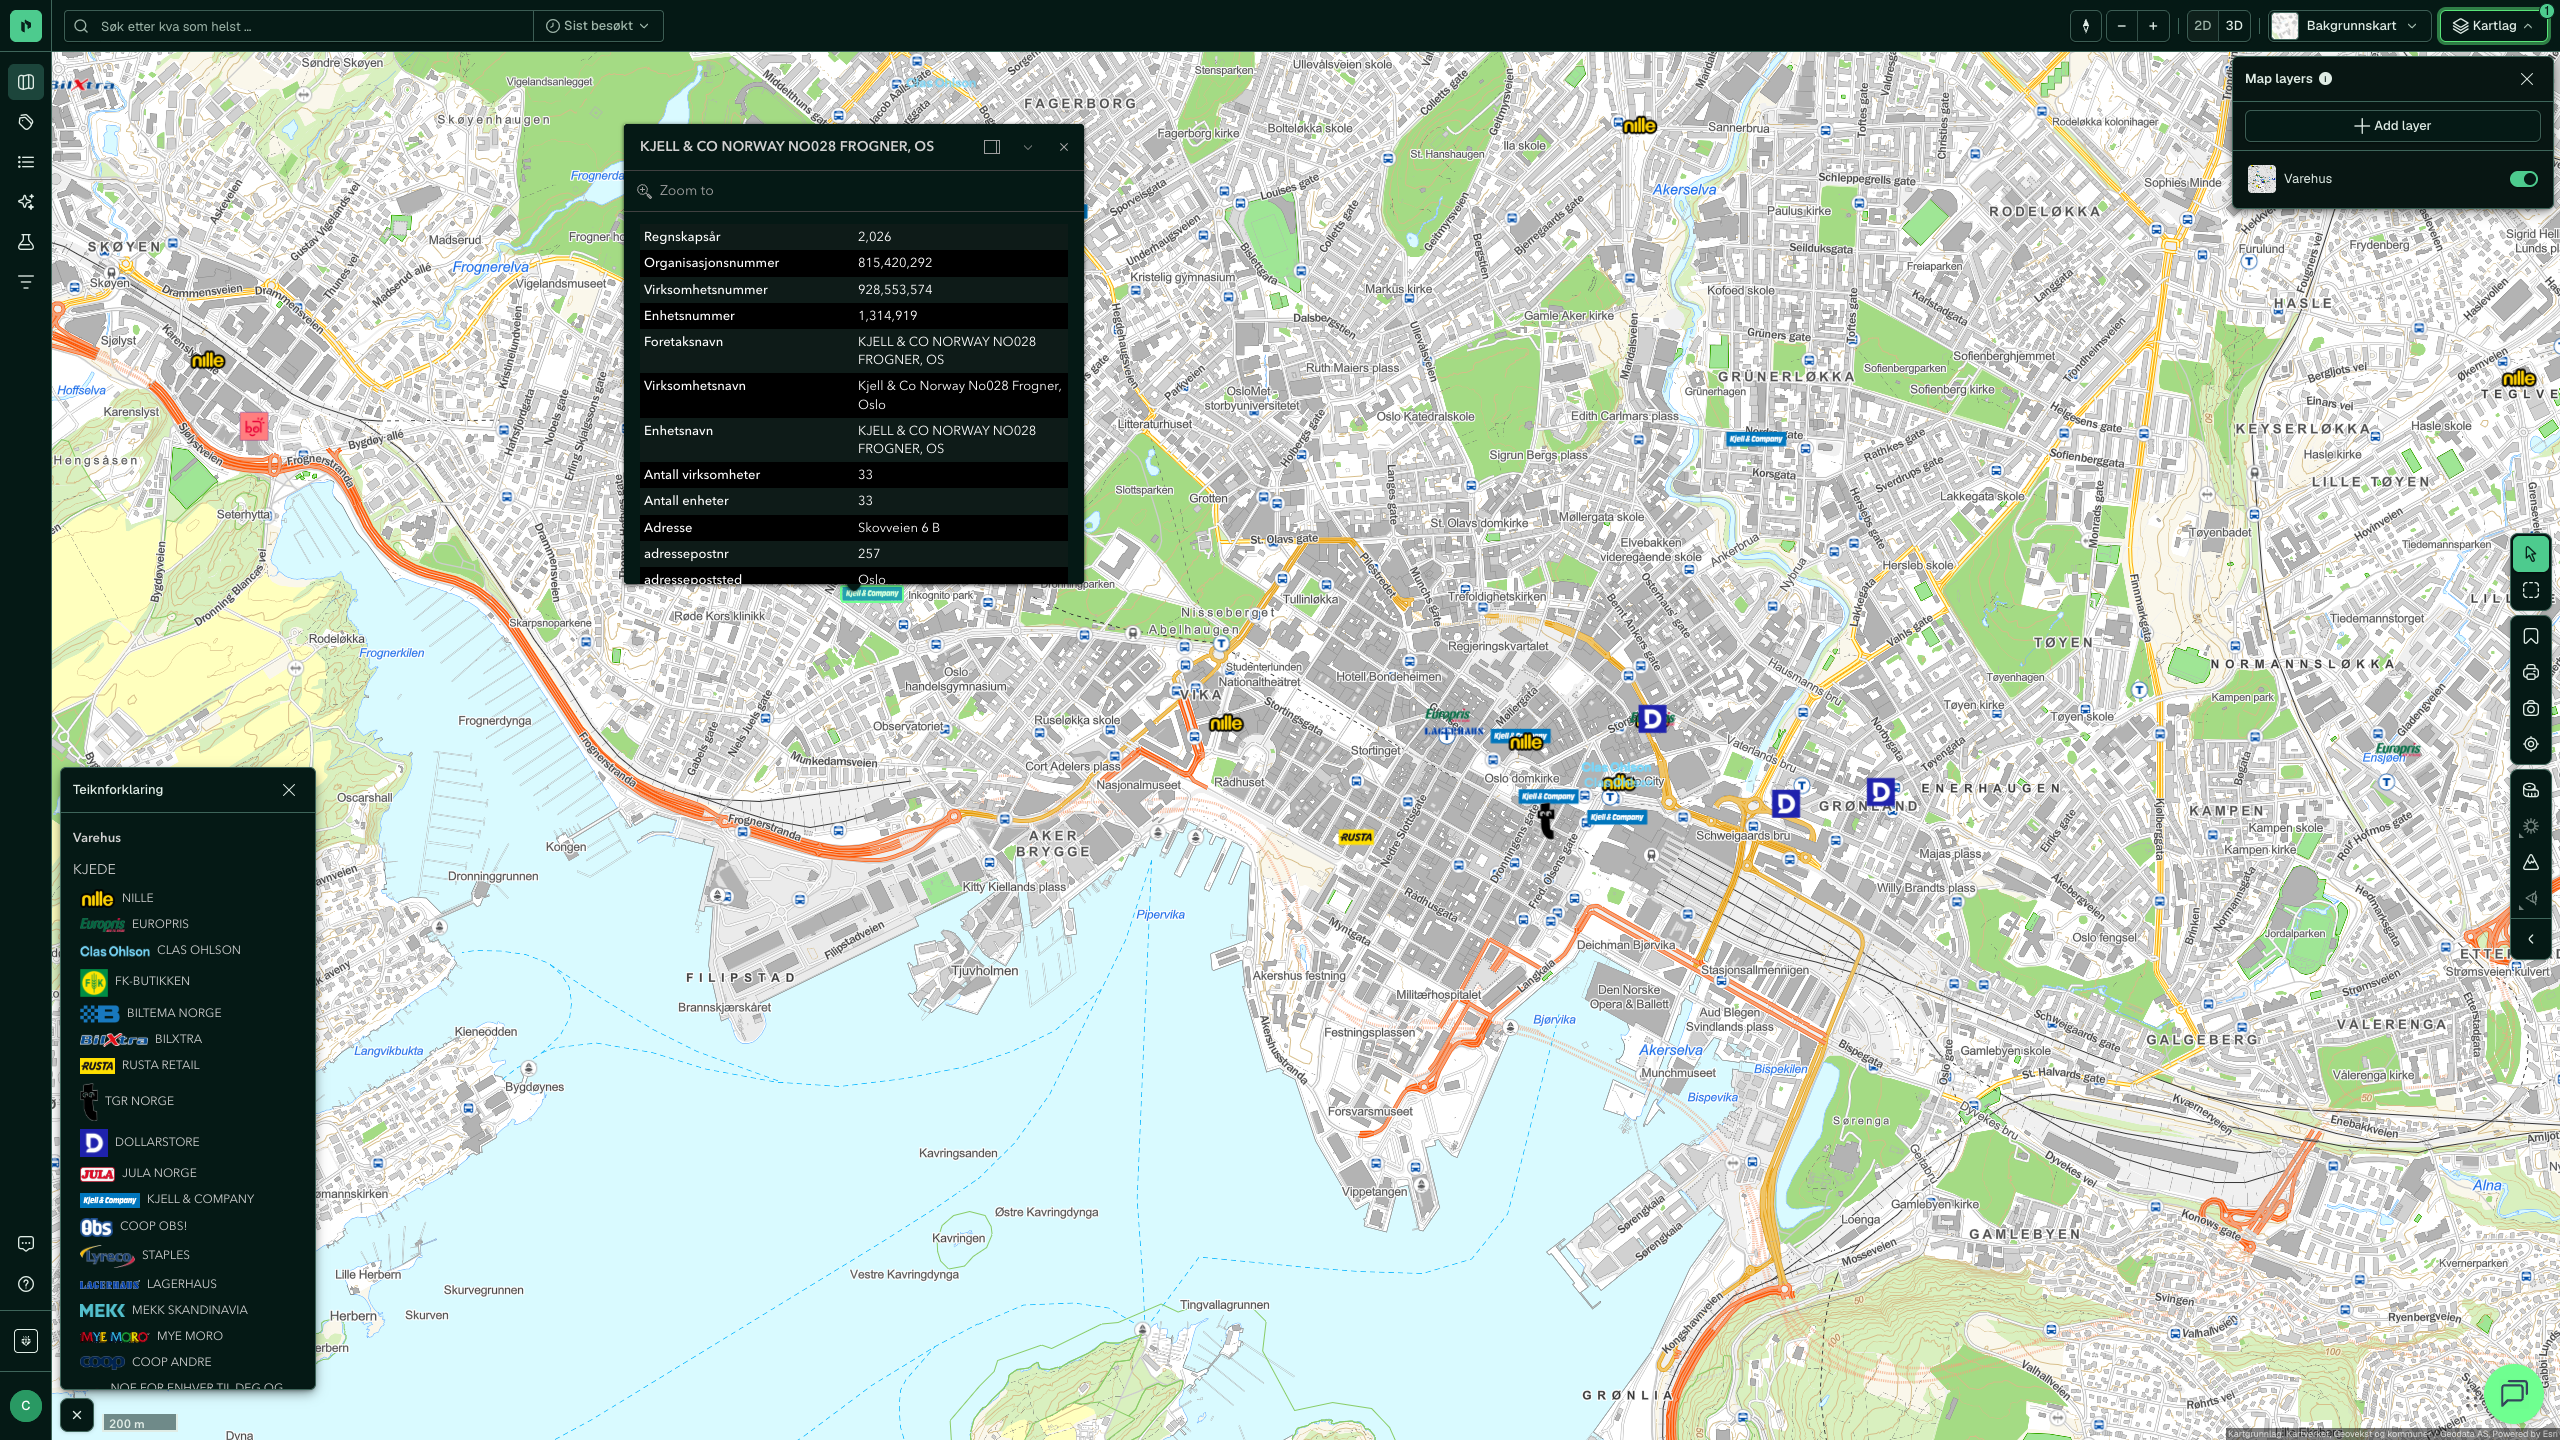Click the BilXtra marker near Søndre Skøyen

tap(84, 85)
